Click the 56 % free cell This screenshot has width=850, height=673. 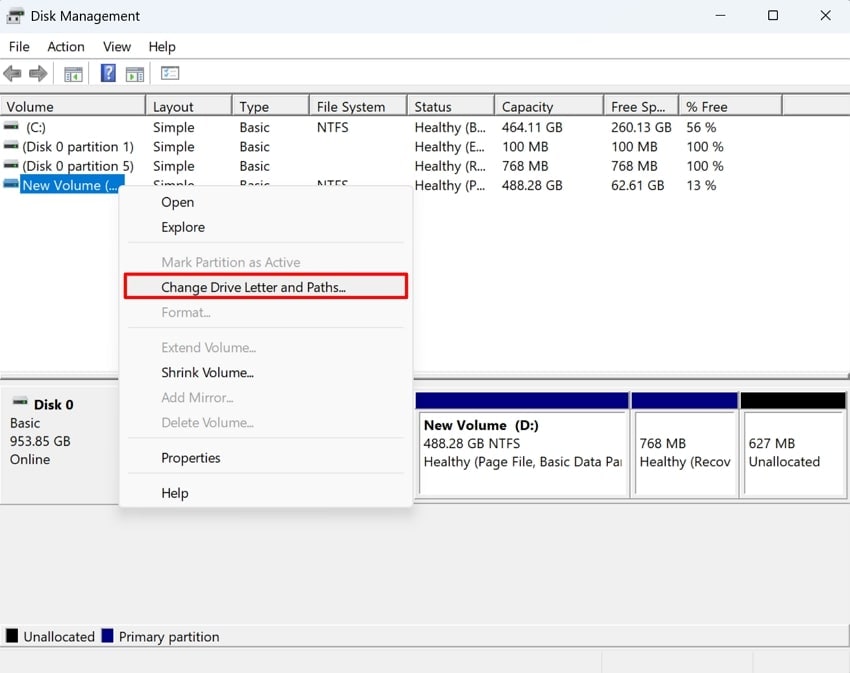point(701,127)
